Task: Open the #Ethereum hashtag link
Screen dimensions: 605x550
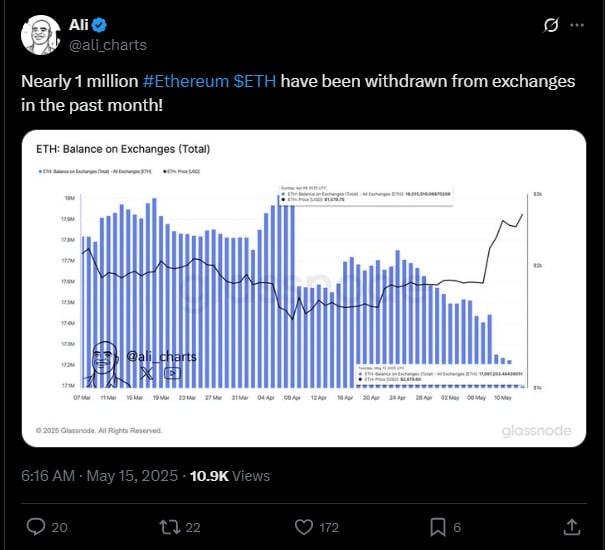Action: [186, 81]
